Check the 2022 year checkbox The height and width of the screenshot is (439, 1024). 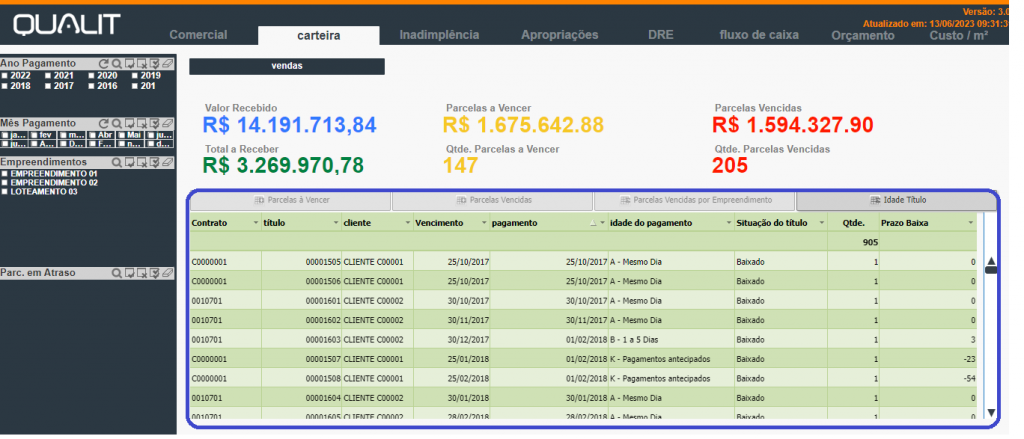[x=5, y=76]
